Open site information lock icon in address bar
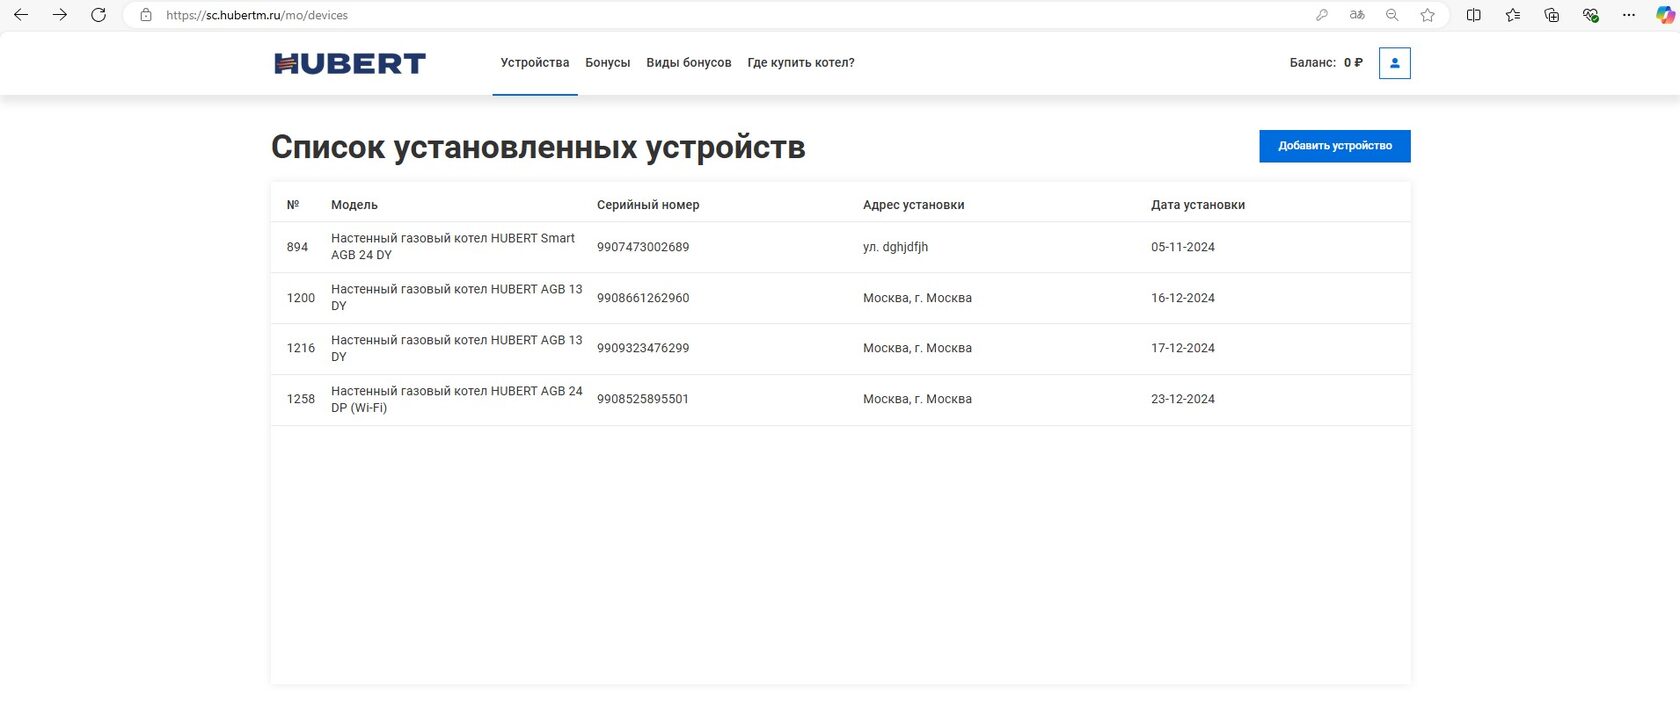 coord(146,15)
